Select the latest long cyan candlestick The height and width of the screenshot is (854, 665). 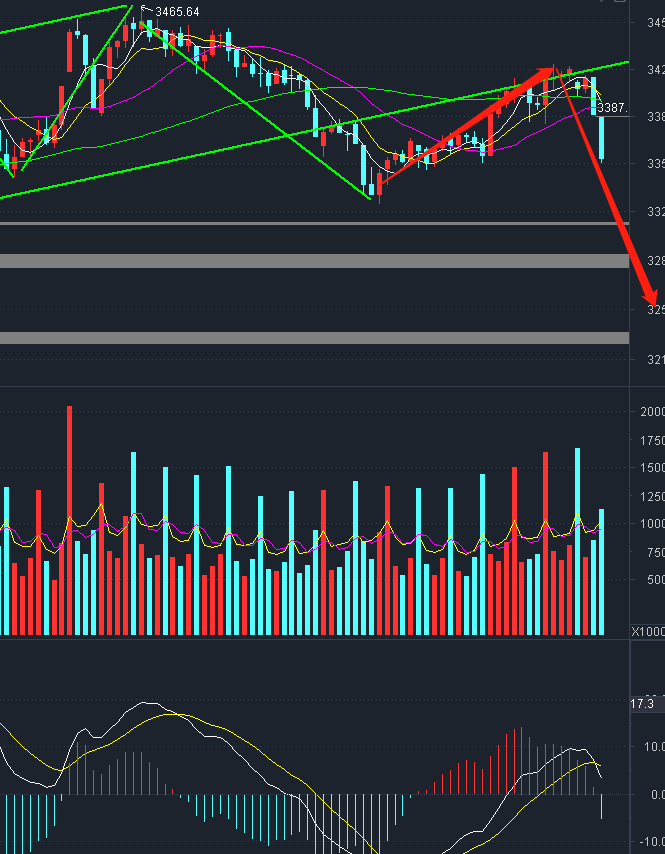tap(602, 138)
